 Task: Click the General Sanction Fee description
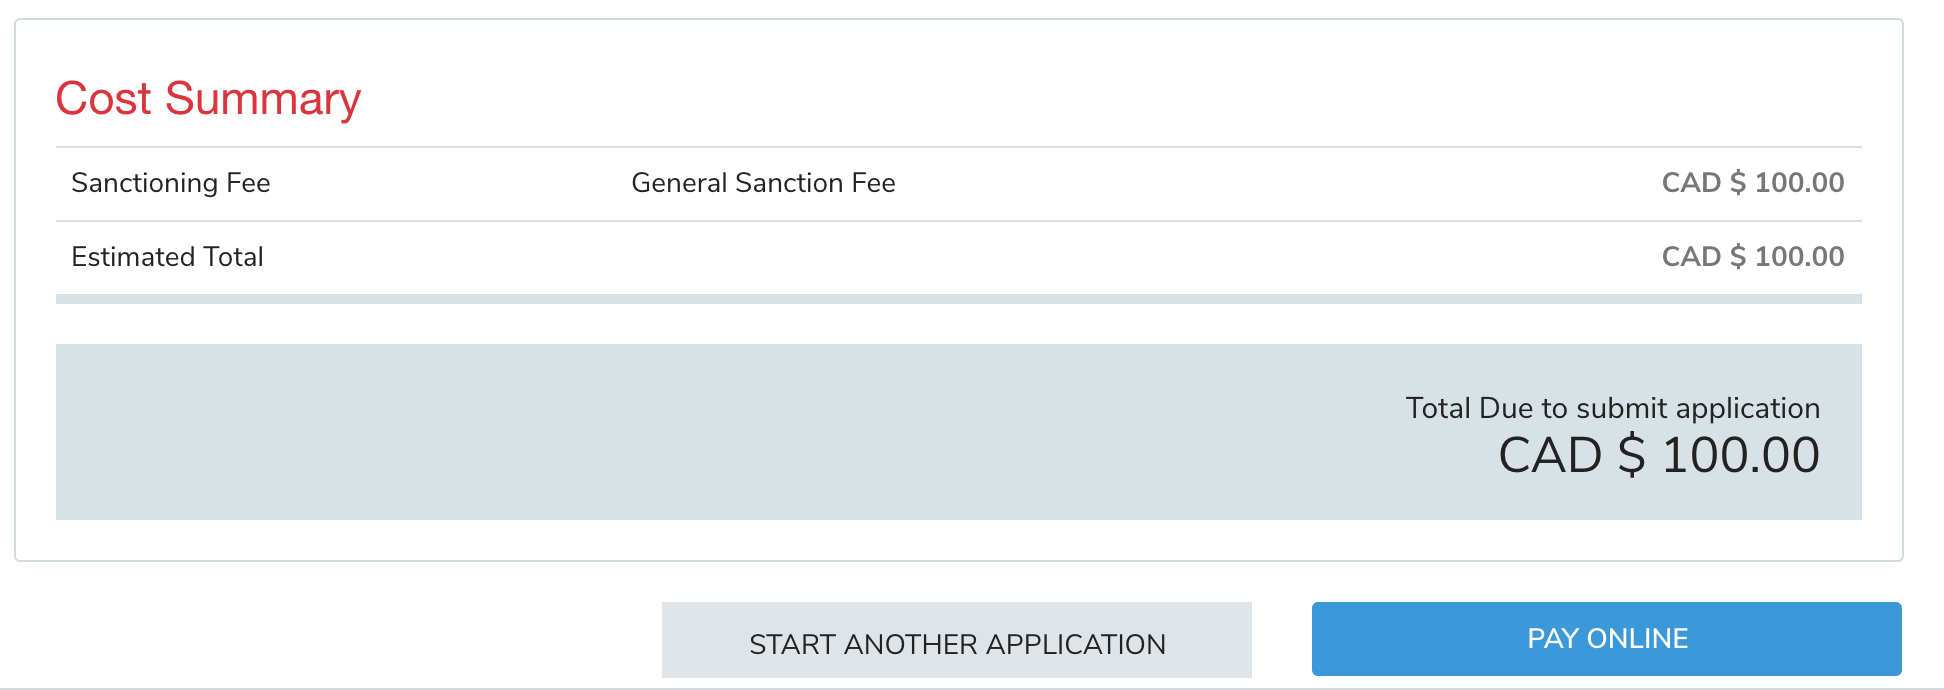763,183
